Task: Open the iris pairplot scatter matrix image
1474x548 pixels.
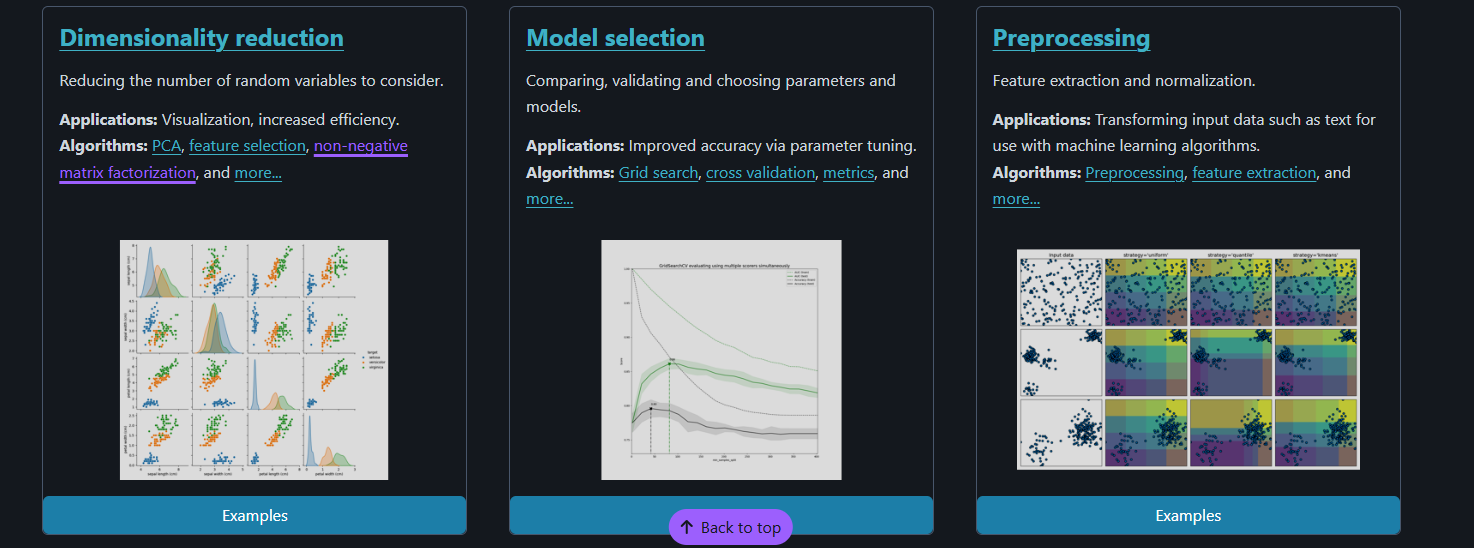Action: pos(254,360)
